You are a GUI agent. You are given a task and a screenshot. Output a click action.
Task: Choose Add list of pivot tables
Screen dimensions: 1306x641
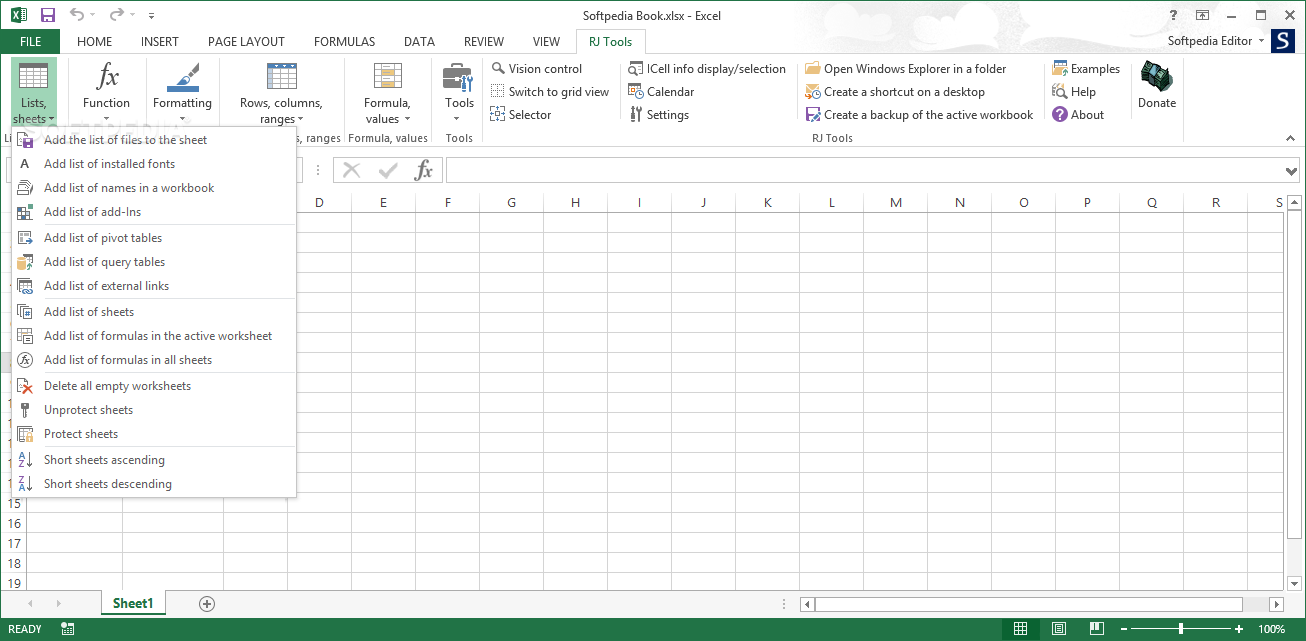155,238
